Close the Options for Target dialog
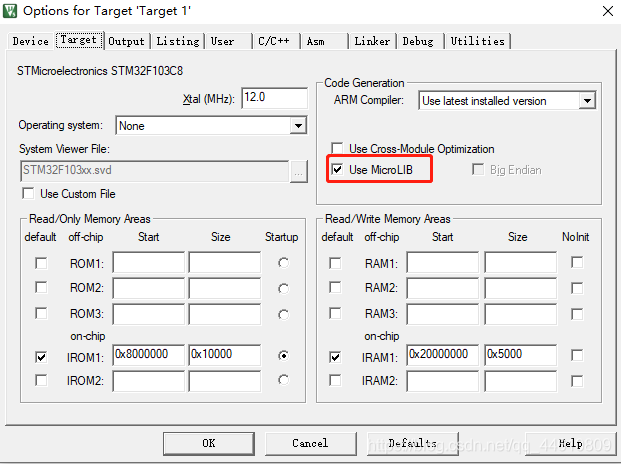 608,11
